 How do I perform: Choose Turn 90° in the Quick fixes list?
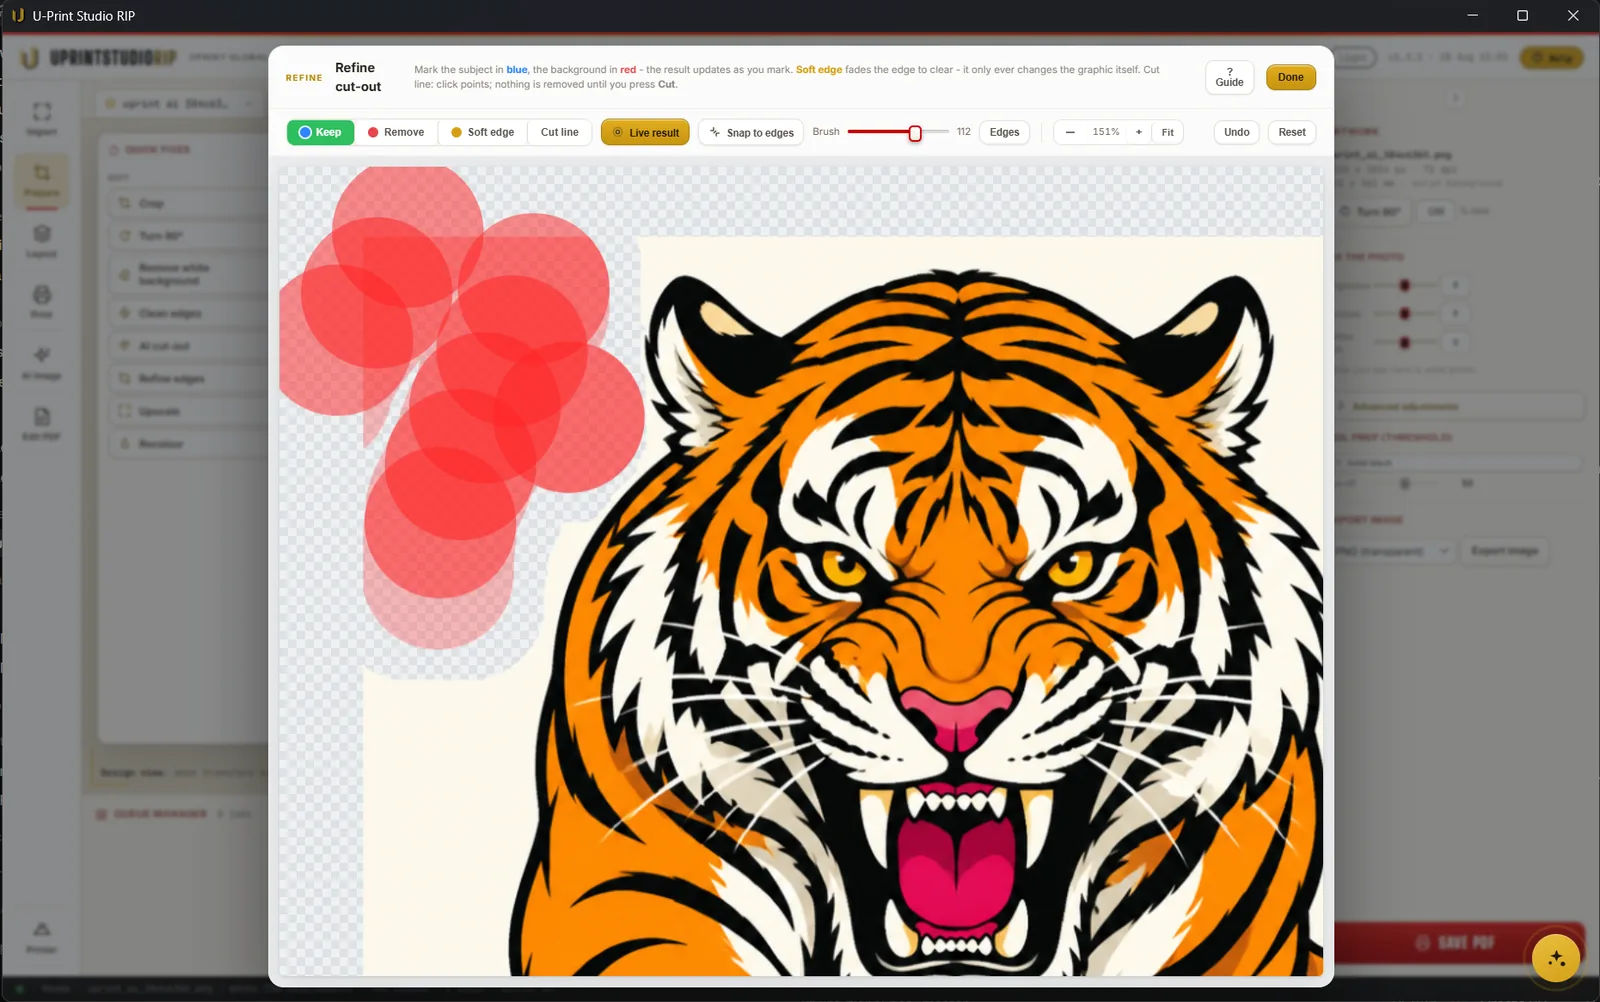pos(188,236)
